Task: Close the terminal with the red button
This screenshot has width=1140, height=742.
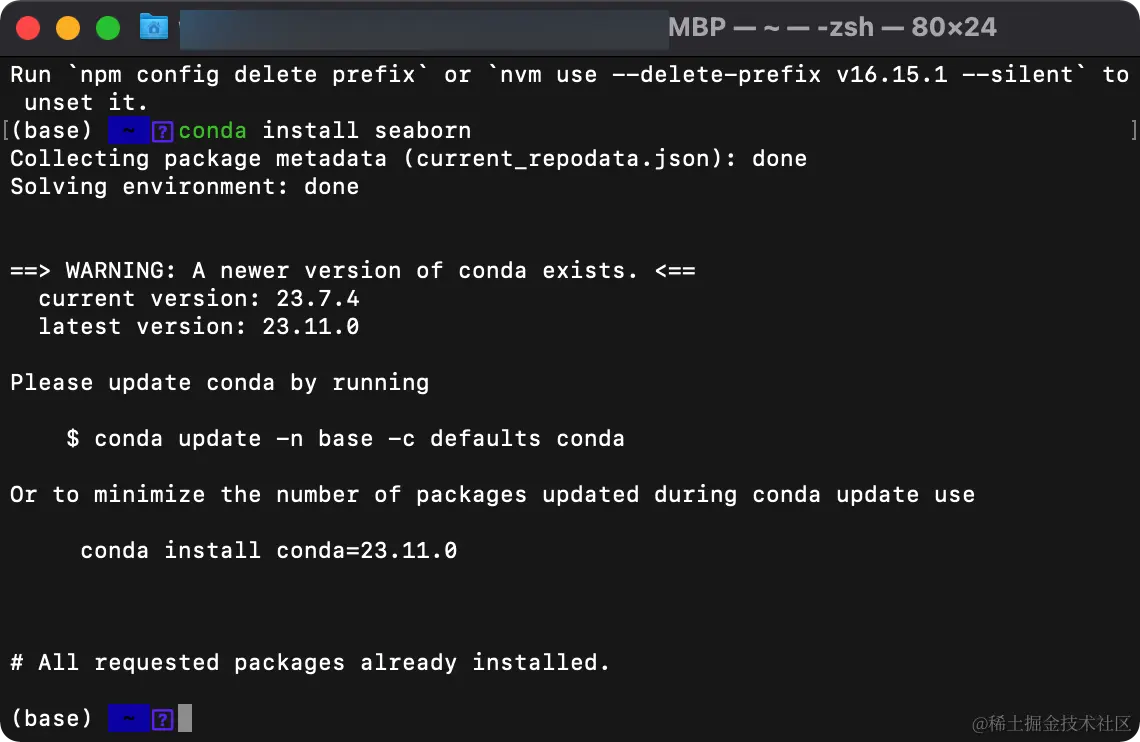Action: tap(28, 28)
